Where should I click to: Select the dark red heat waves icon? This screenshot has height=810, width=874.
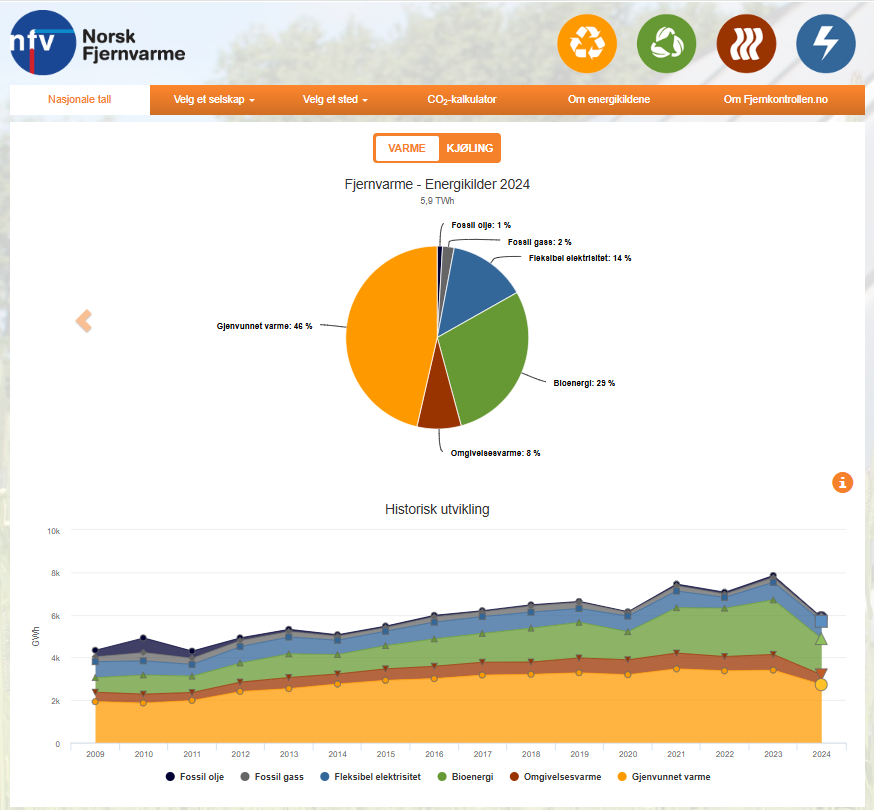[746, 44]
